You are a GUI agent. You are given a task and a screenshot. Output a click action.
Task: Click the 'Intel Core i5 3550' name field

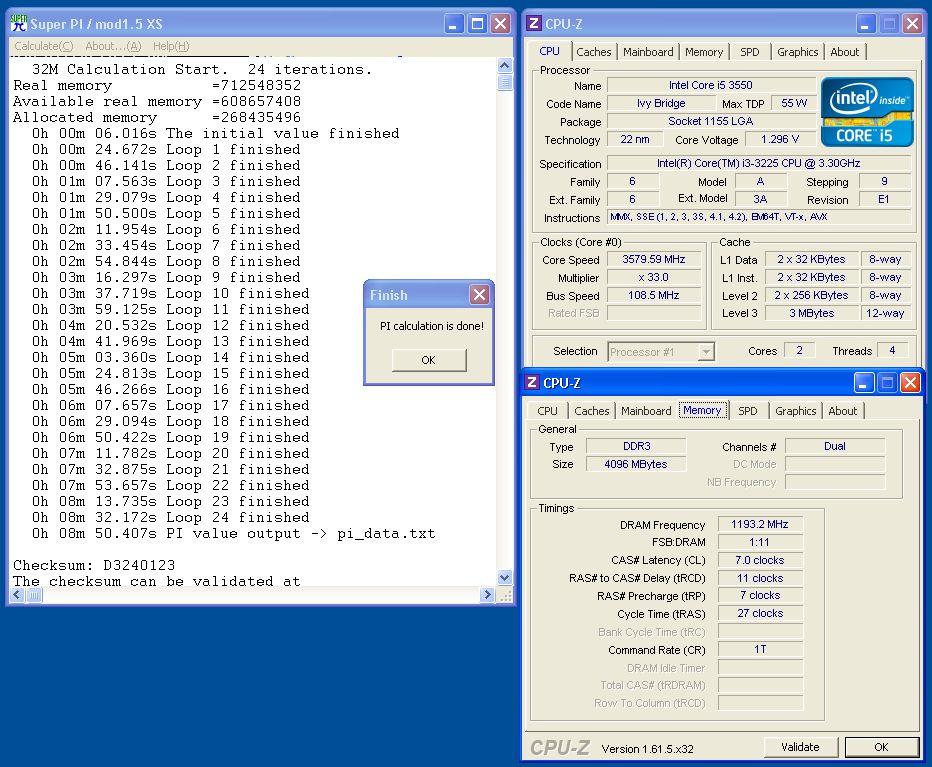(x=711, y=86)
